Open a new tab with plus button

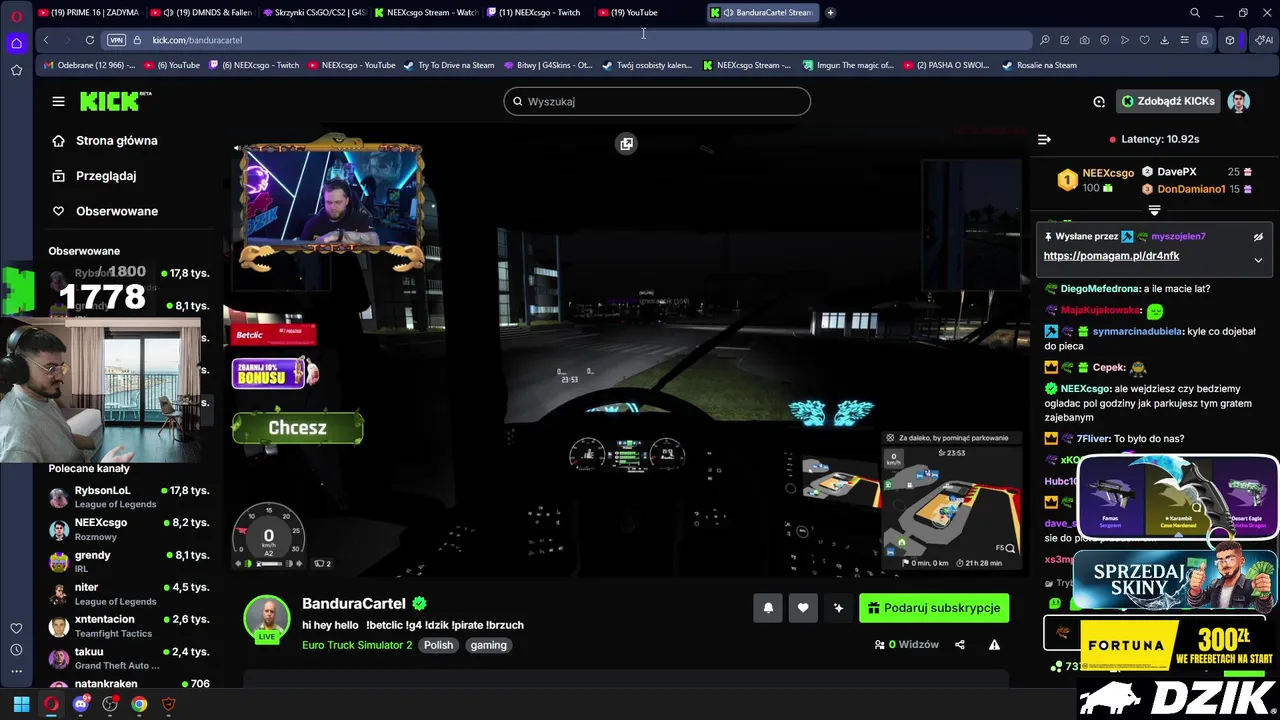pos(831,13)
